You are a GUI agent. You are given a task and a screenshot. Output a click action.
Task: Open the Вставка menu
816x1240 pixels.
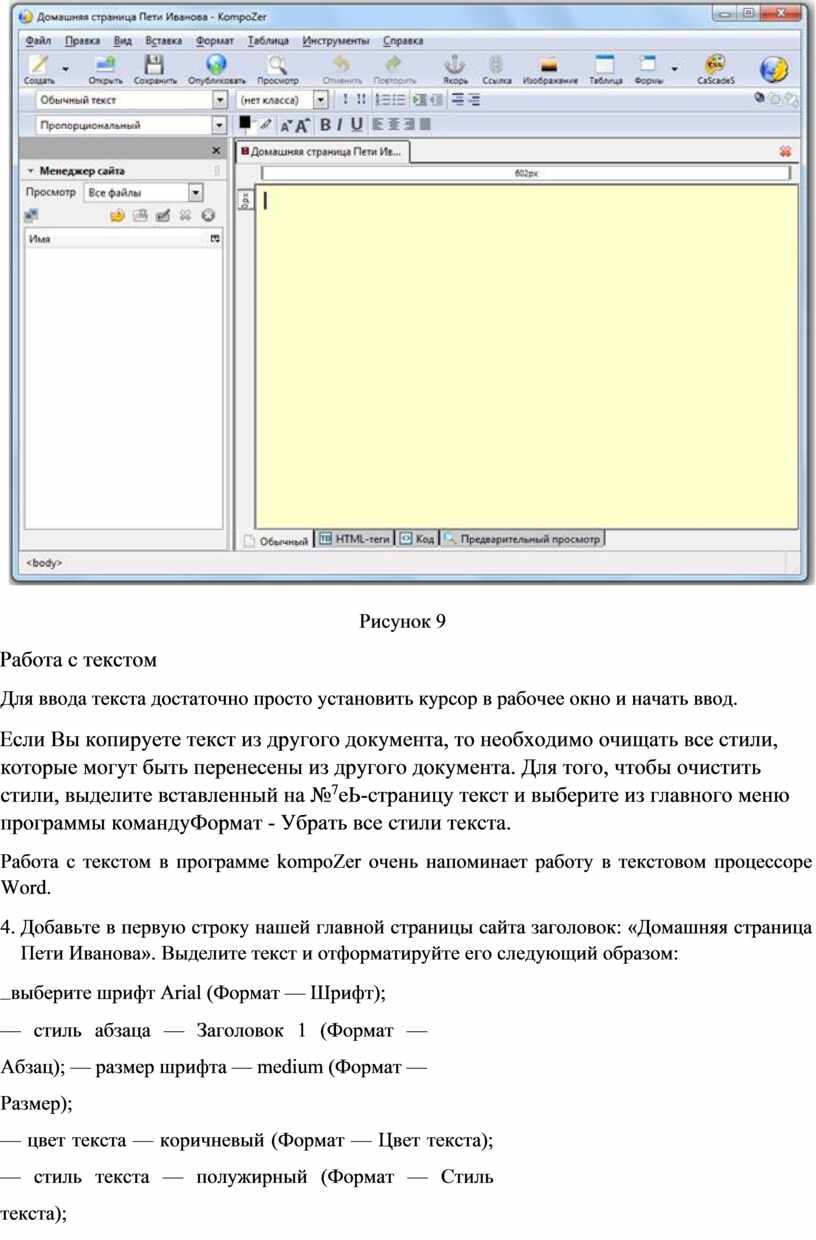click(164, 41)
